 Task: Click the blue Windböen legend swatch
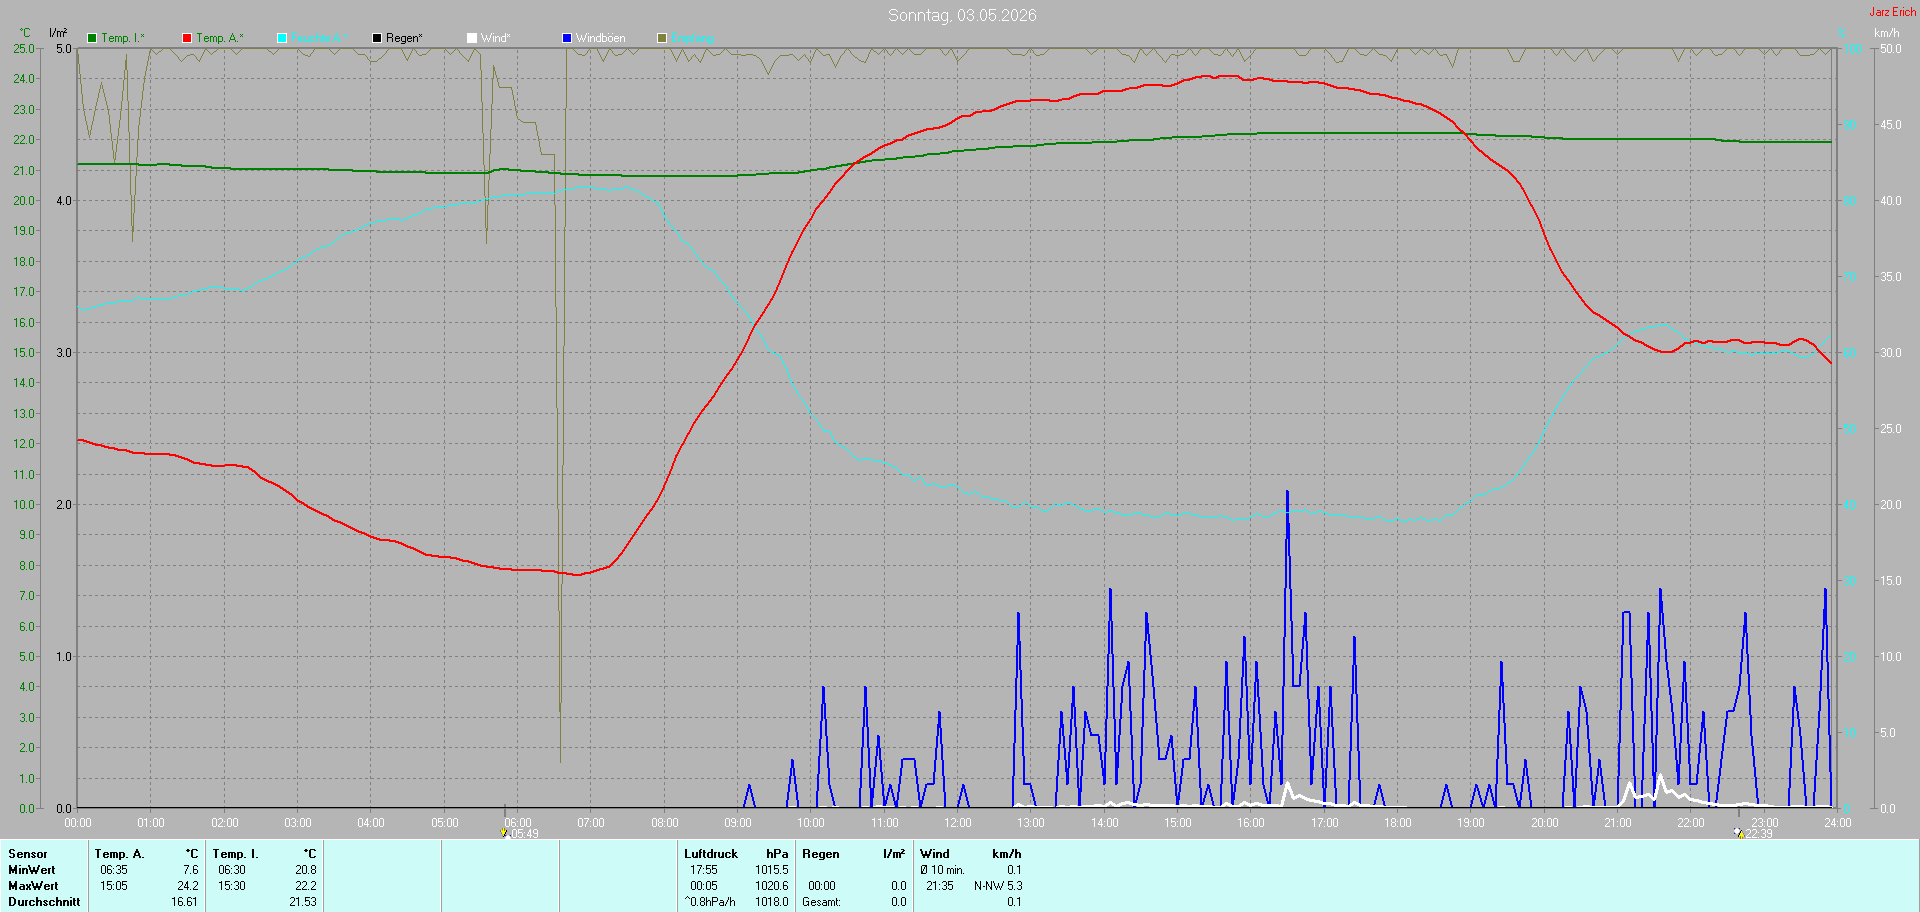pos(567,38)
